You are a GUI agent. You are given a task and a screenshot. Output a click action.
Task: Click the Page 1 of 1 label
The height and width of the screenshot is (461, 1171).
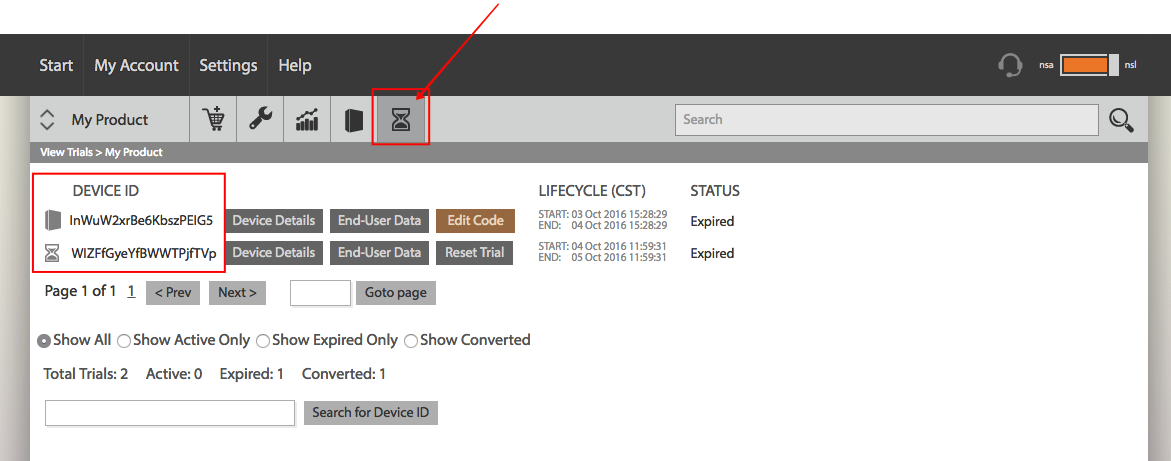tap(81, 291)
